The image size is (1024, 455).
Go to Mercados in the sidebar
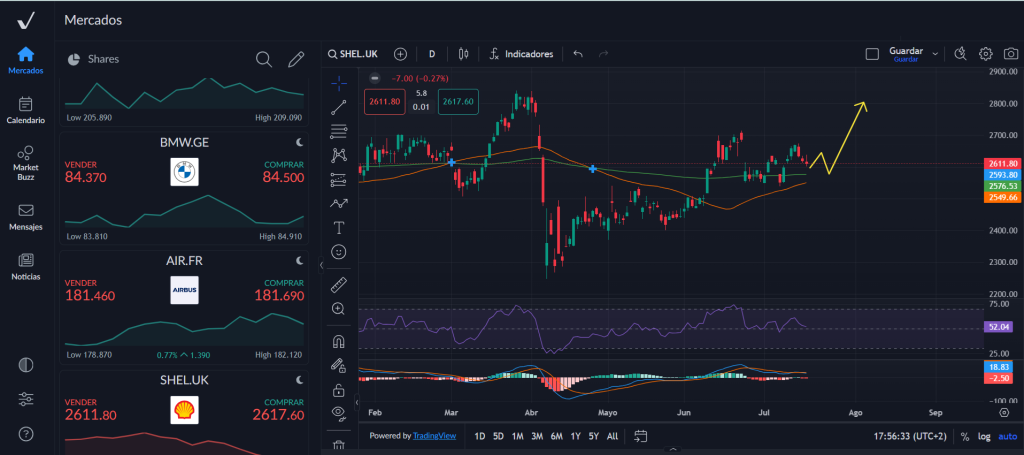pos(25,61)
